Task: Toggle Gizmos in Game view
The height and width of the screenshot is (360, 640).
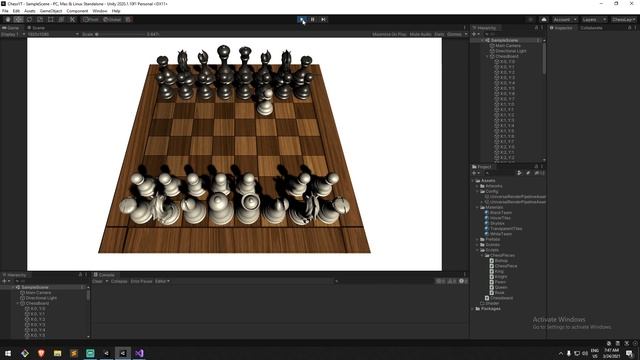Action: tap(454, 34)
